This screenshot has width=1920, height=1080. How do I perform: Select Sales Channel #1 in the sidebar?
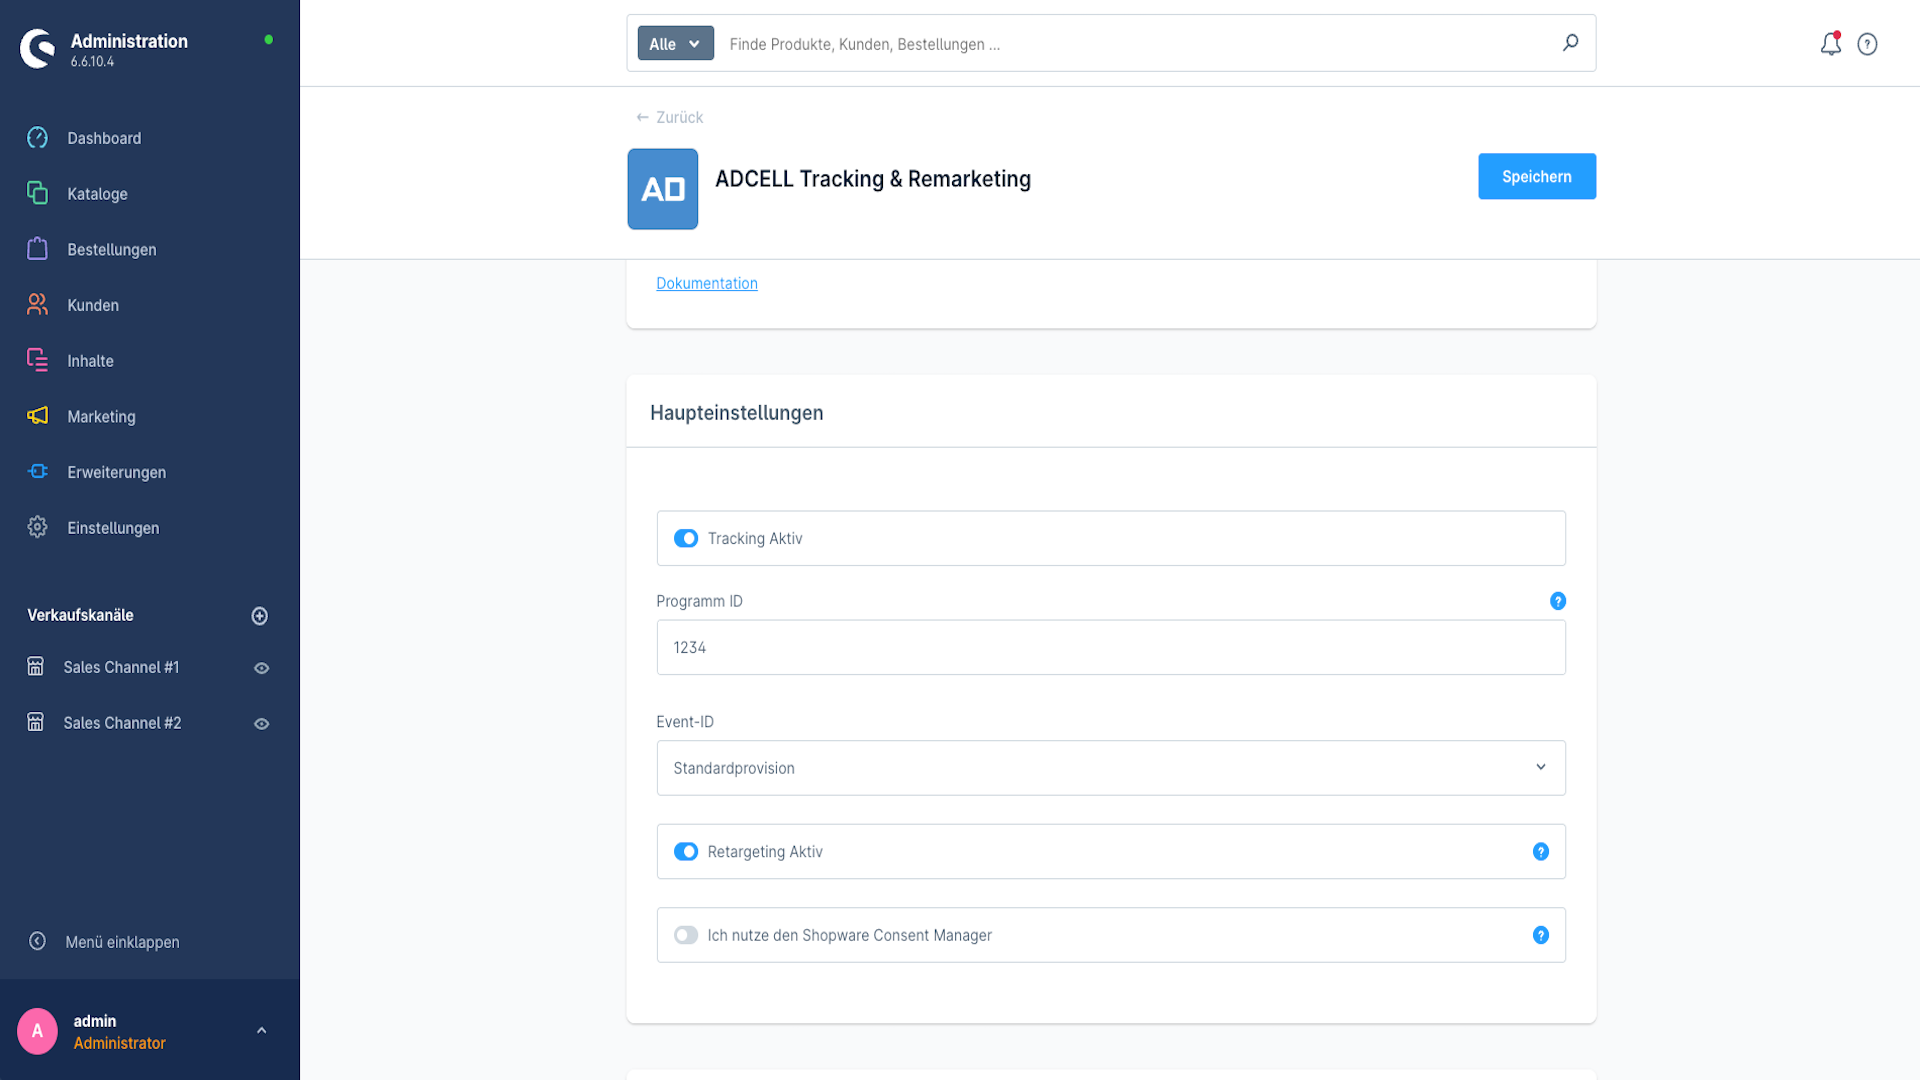121,667
